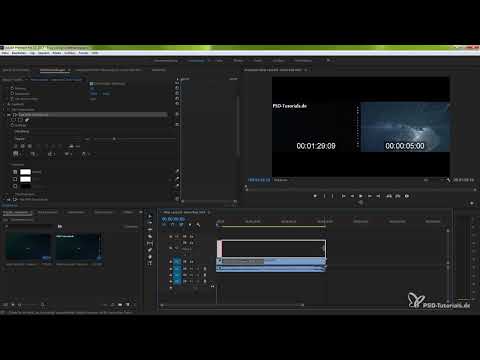480x360 pixels.
Task: Open the Sequenz menu
Action: pyautogui.click(x=44, y=53)
